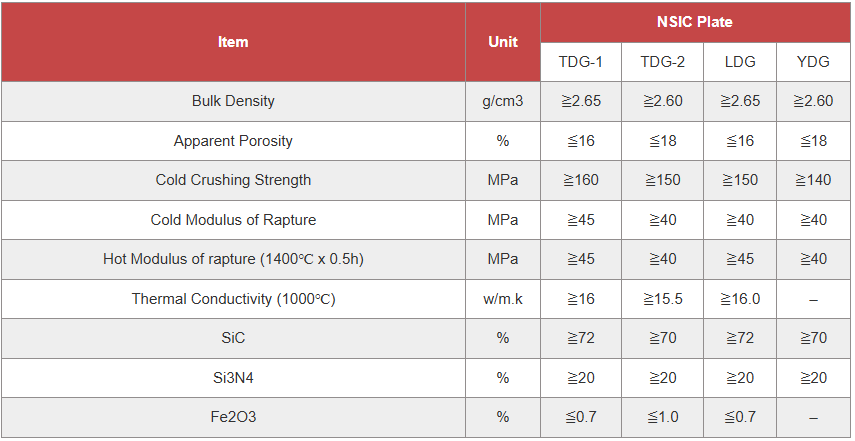Click the ≧160 crushing strength value
This screenshot has height=441, width=855.
click(x=581, y=180)
